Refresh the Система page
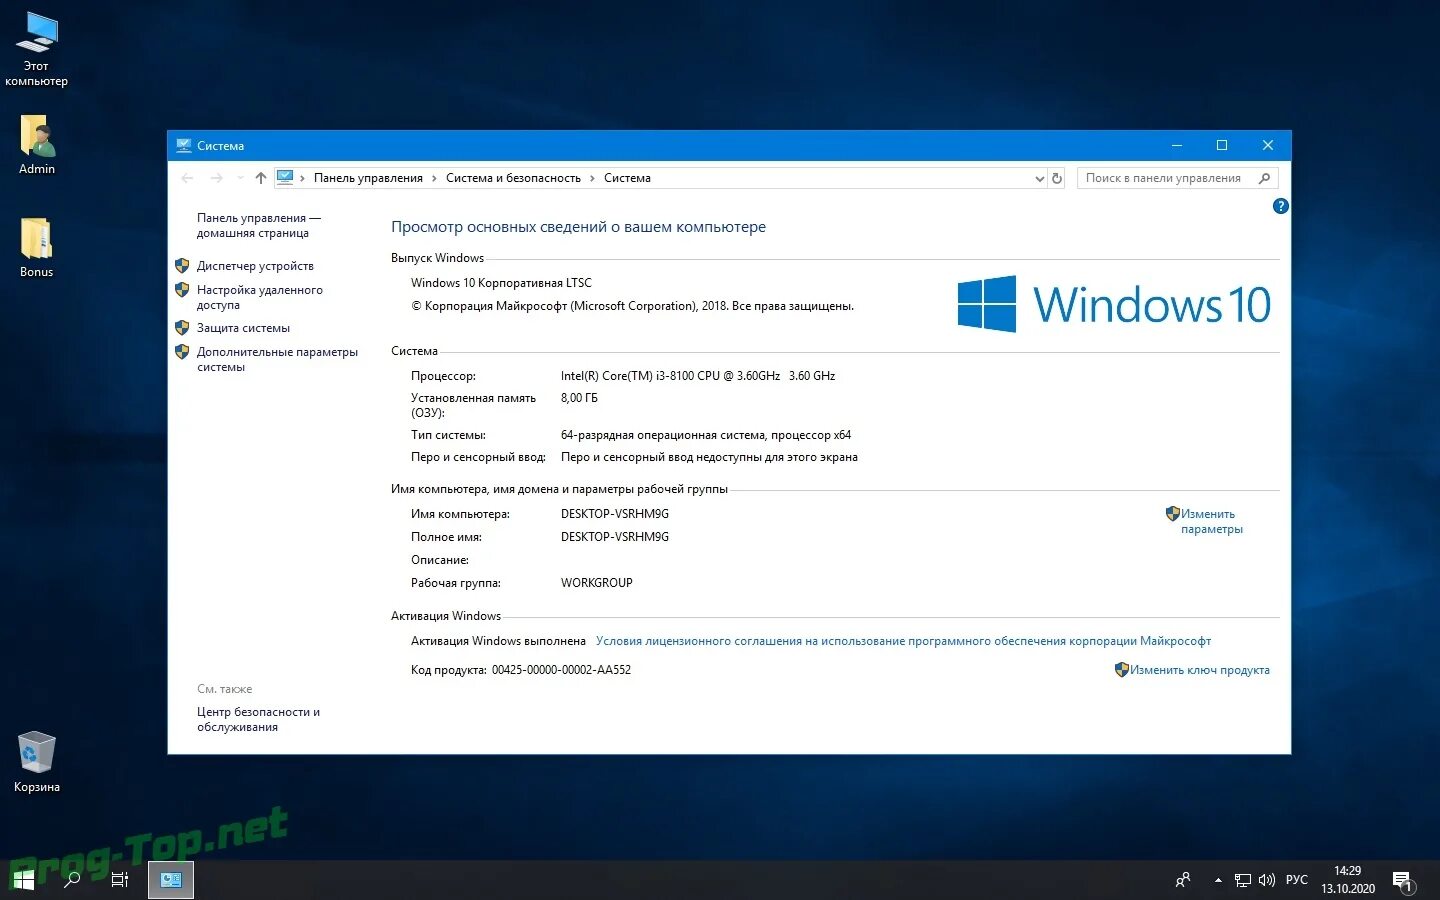 pyautogui.click(x=1057, y=178)
